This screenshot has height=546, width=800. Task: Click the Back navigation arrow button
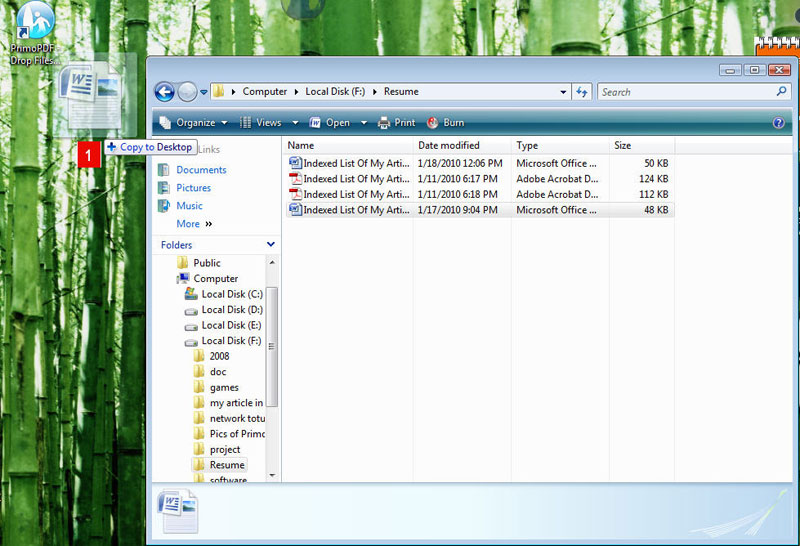point(164,92)
